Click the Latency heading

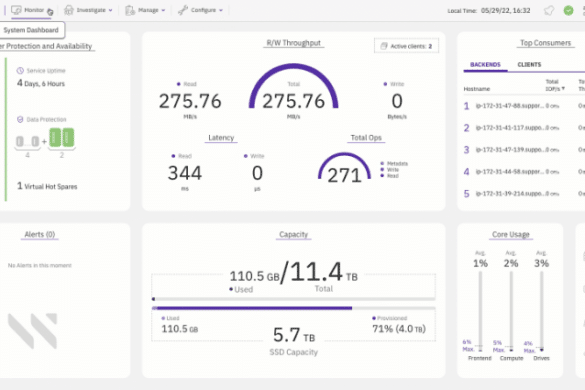[221, 138]
